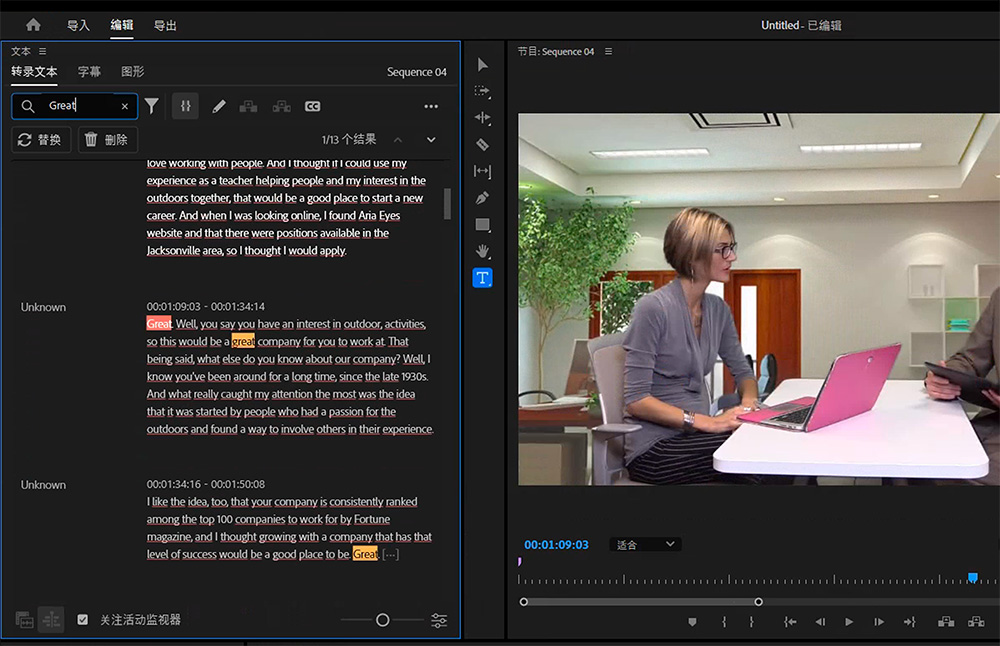
Task: Clear the Great search field
Action: 125,106
